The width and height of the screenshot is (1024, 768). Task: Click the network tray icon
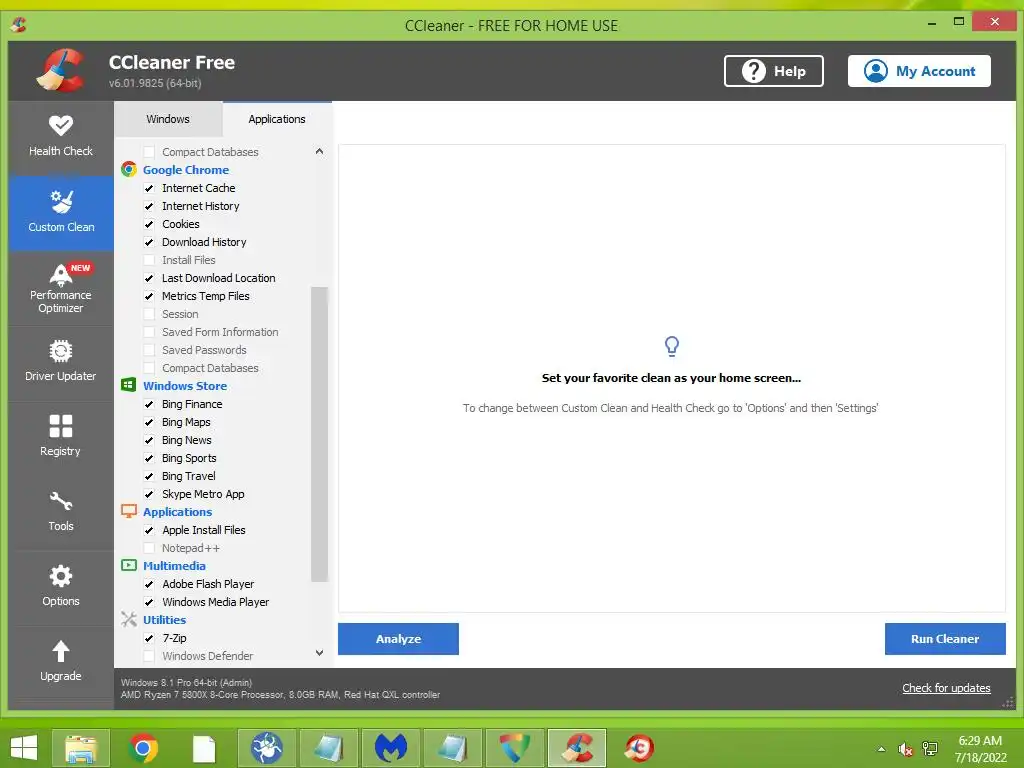(930, 749)
